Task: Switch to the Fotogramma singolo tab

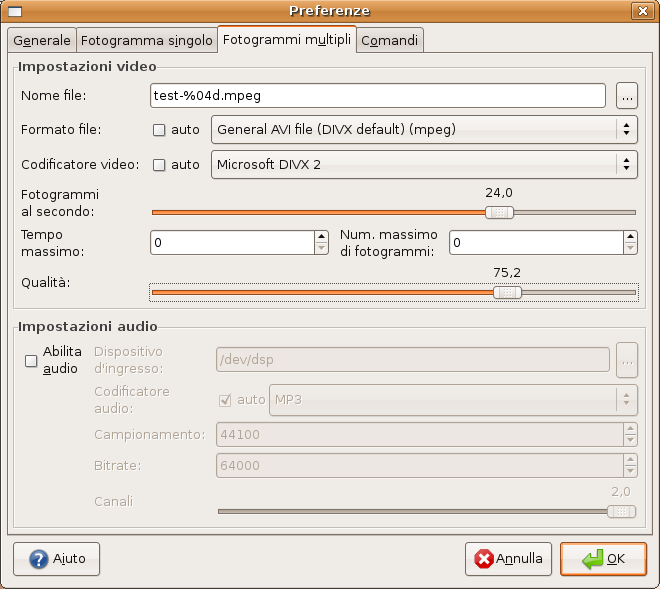Action: tap(146, 41)
